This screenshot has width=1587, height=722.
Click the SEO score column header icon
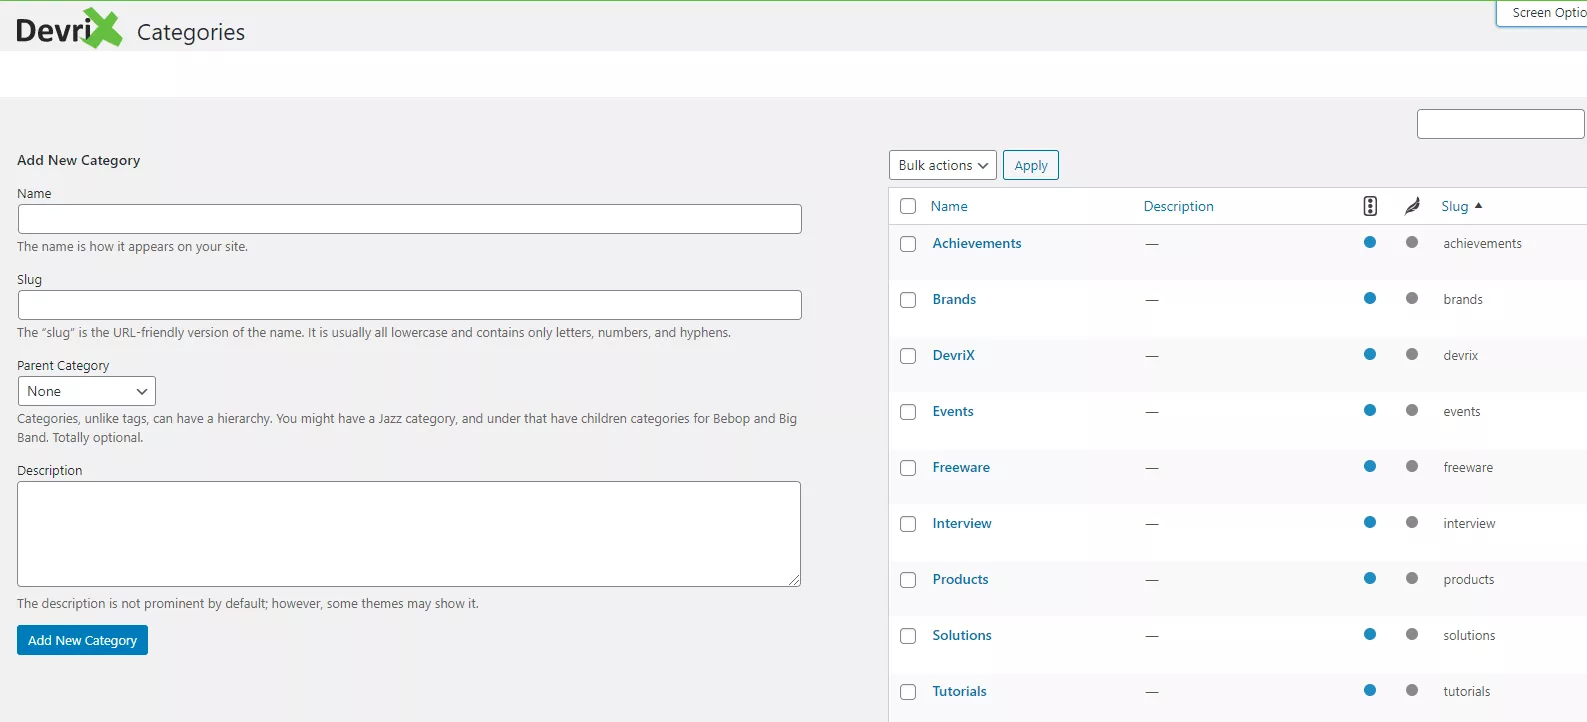pos(1370,206)
